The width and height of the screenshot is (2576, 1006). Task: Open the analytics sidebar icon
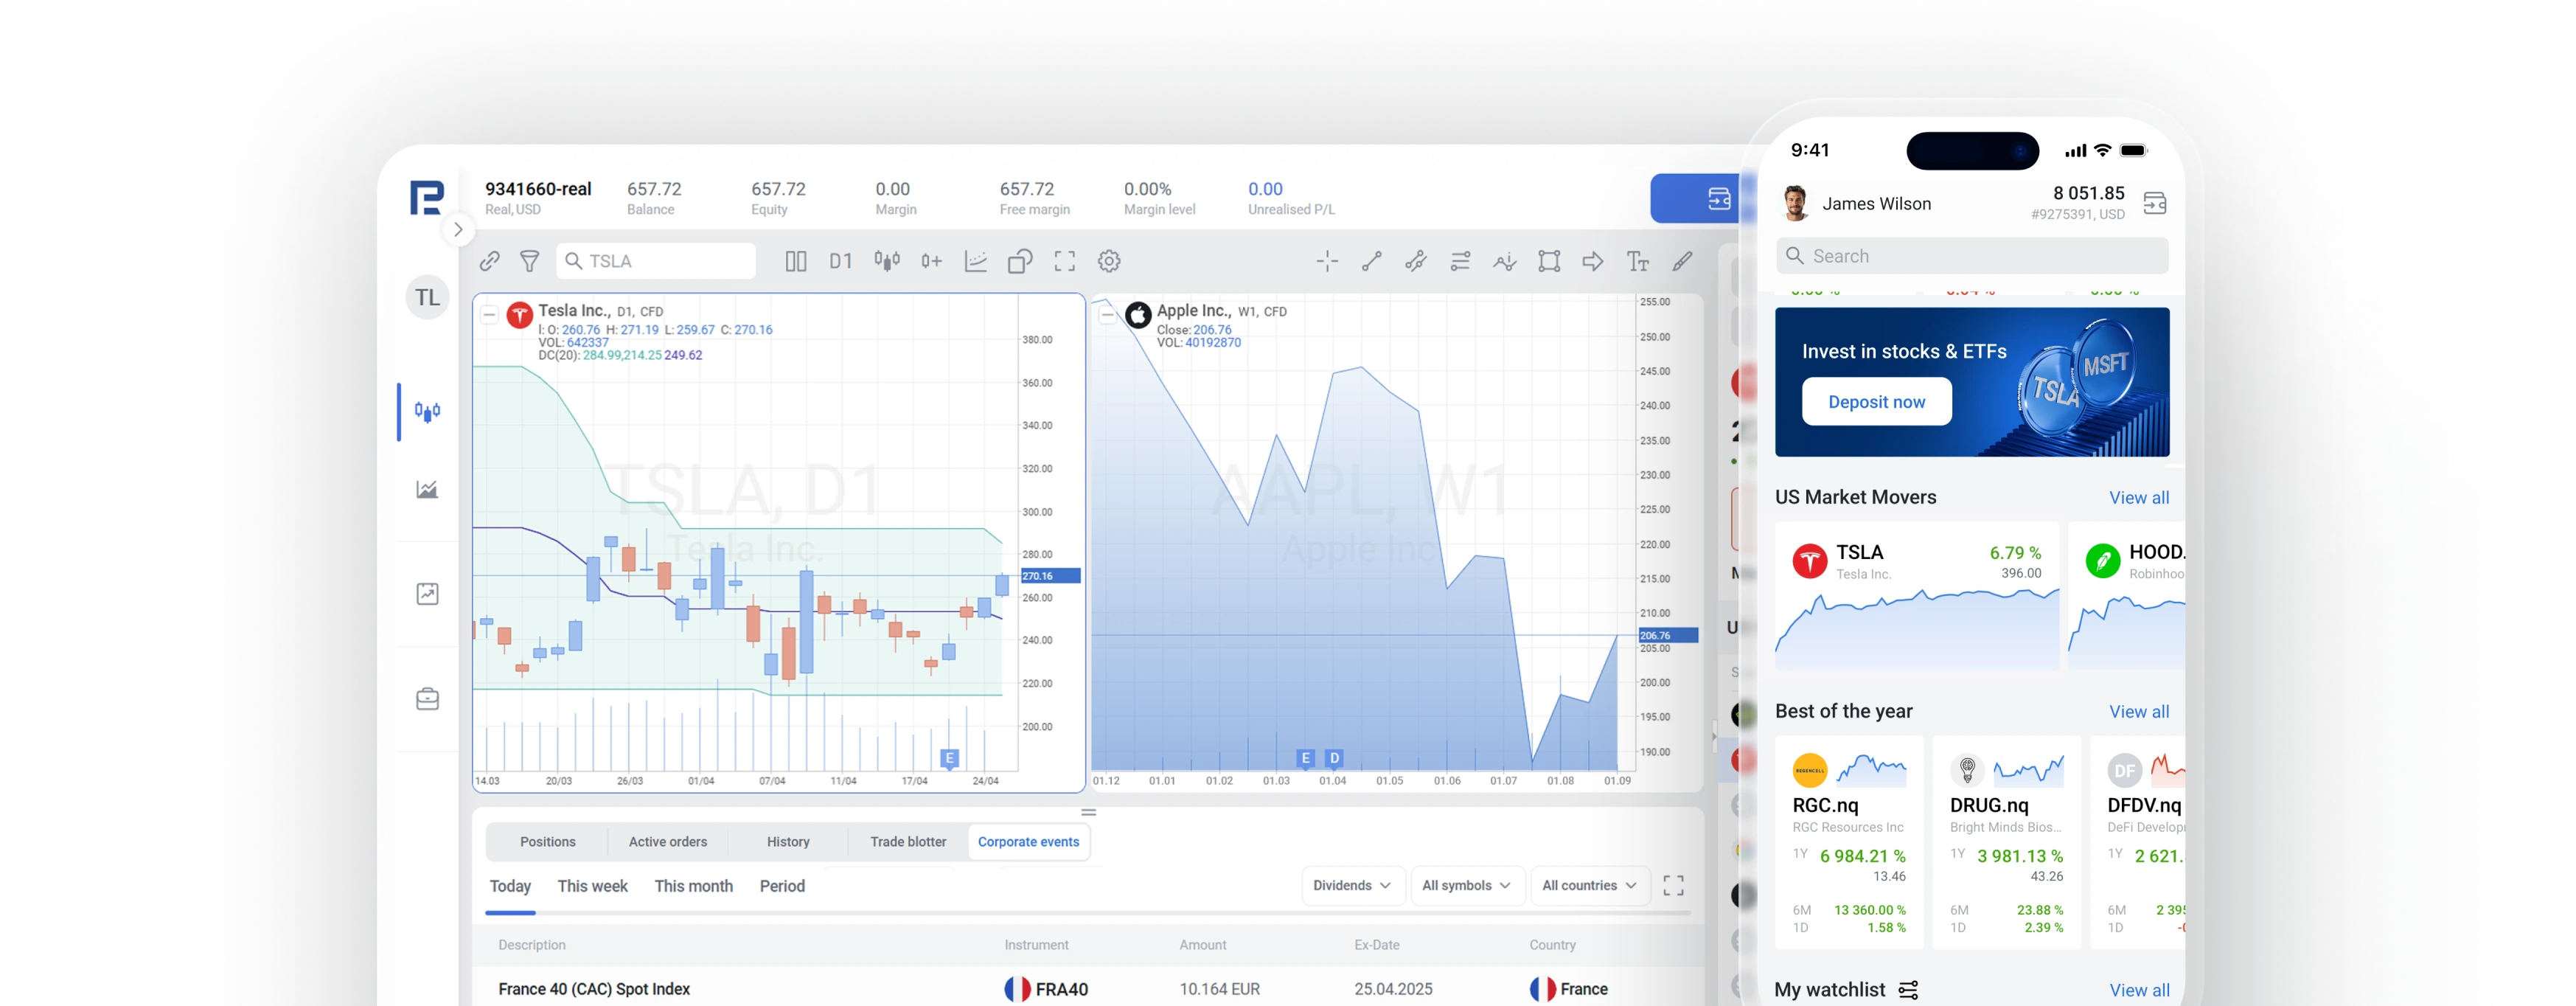(427, 594)
